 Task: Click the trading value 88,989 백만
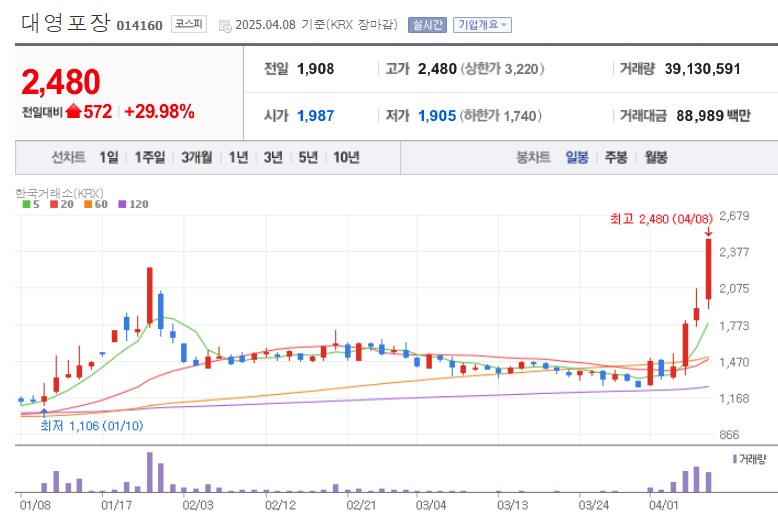(x=713, y=116)
